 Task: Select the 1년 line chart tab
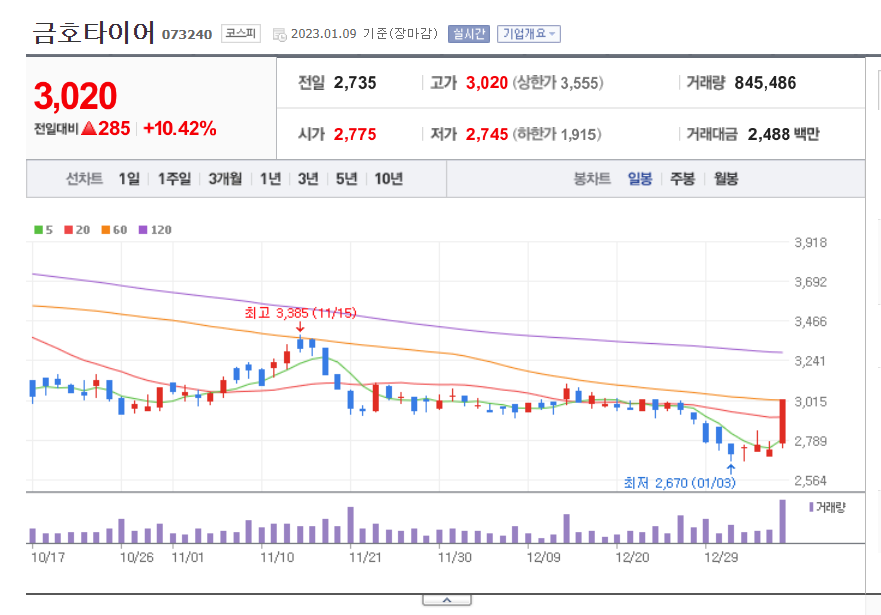tap(270, 179)
